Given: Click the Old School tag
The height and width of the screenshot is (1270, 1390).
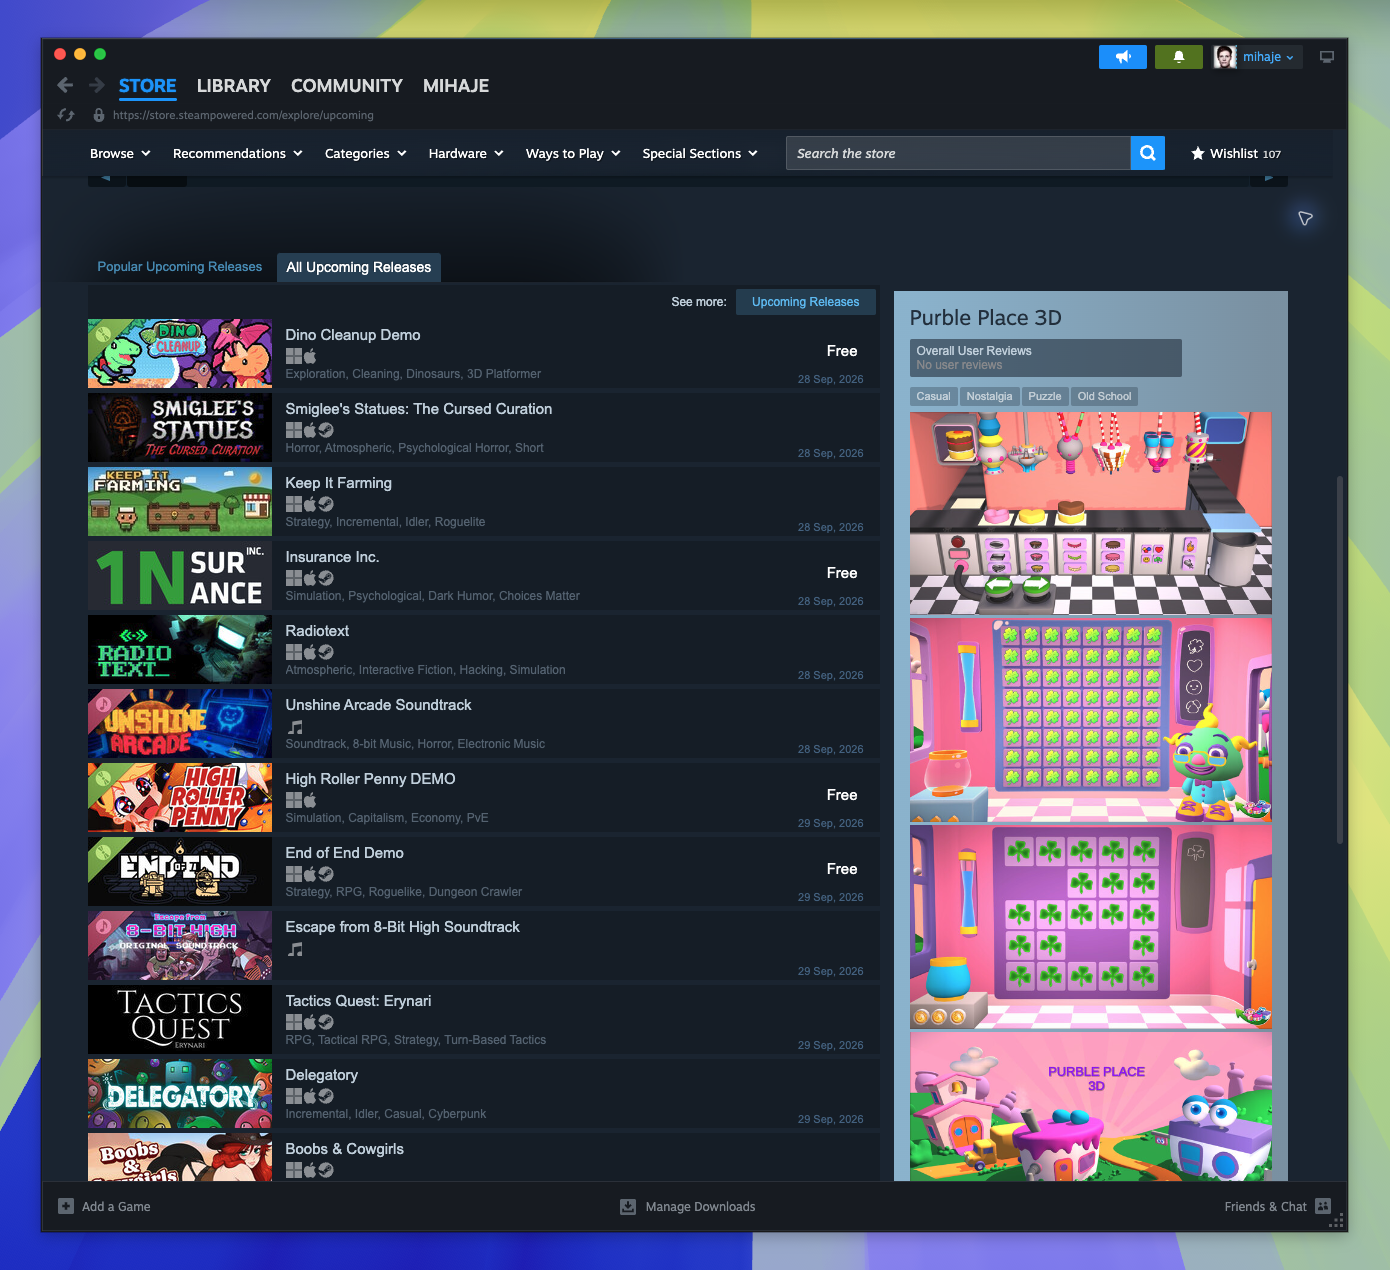Looking at the screenshot, I should pos(1104,396).
